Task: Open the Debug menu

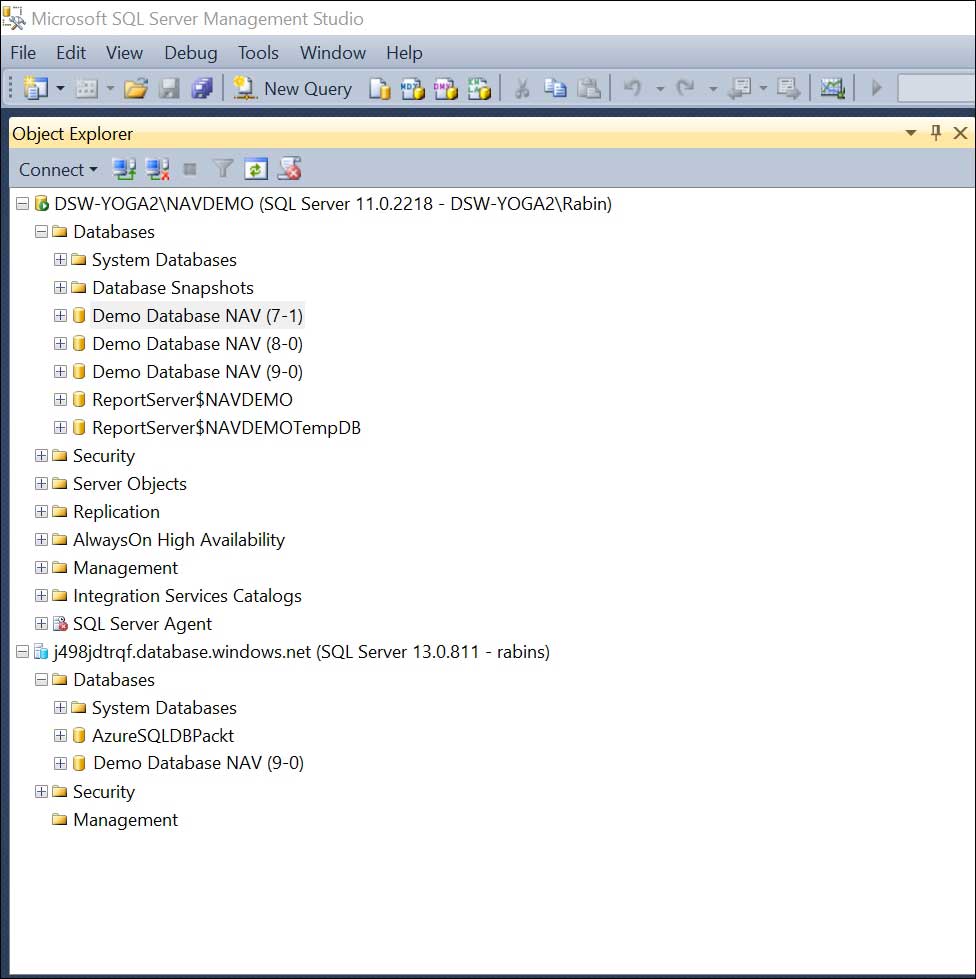Action: point(190,53)
